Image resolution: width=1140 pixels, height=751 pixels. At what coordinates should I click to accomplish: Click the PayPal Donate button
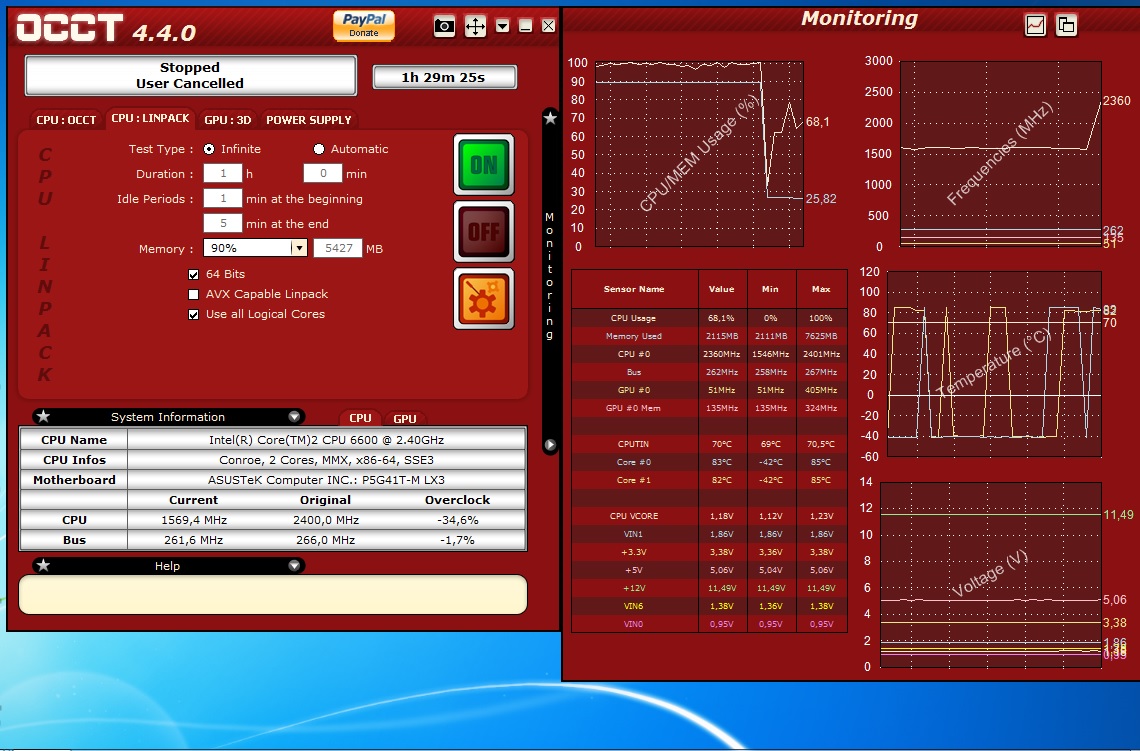click(x=364, y=25)
